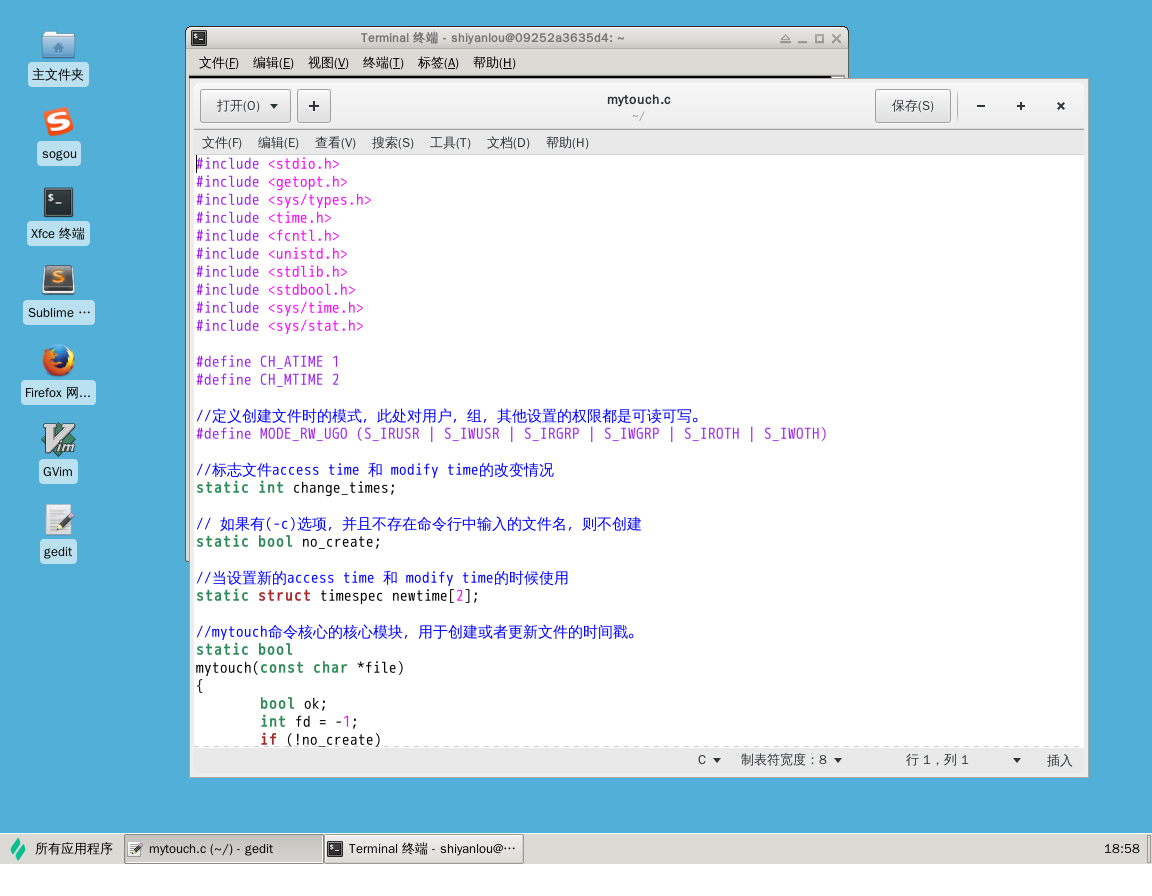This screenshot has height=896, width=1152.
Task: Open 行 1, 列 1 position dropdown
Action: [x=962, y=760]
